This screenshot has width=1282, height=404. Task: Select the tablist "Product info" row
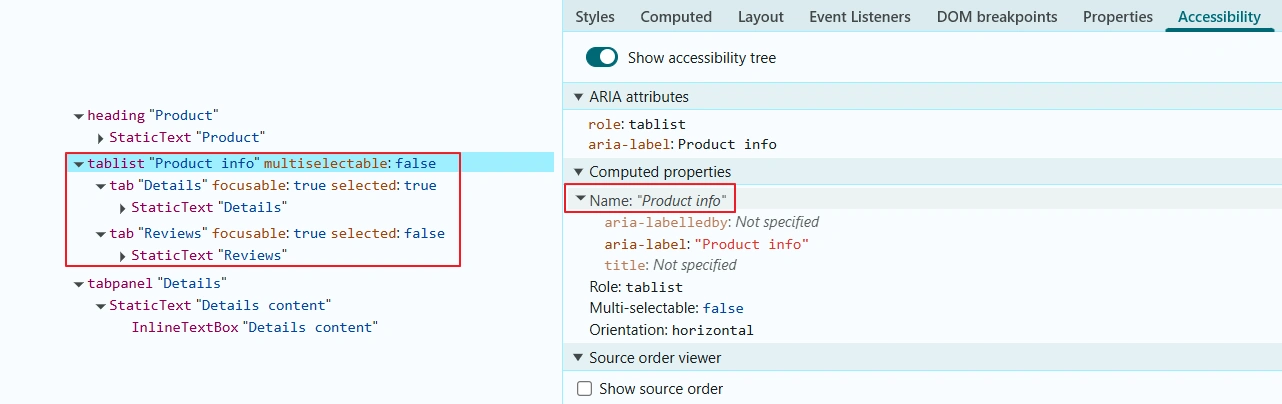[261, 163]
